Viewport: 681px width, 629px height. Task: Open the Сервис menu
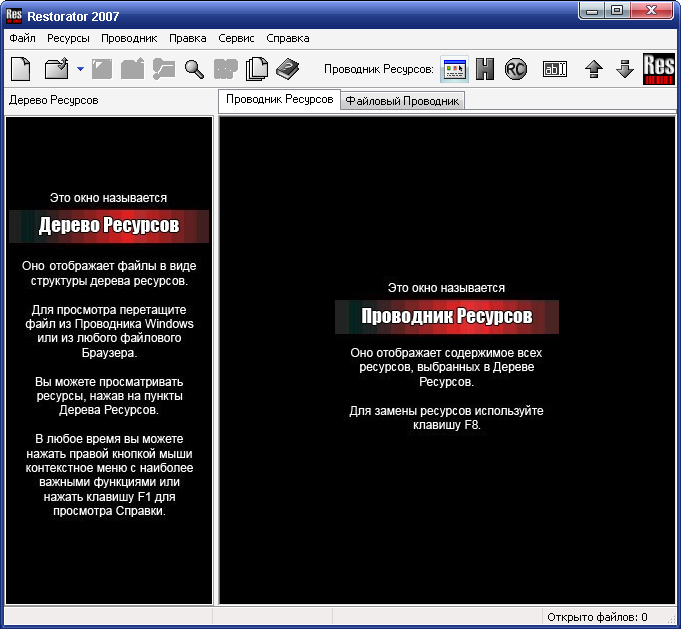(236, 38)
